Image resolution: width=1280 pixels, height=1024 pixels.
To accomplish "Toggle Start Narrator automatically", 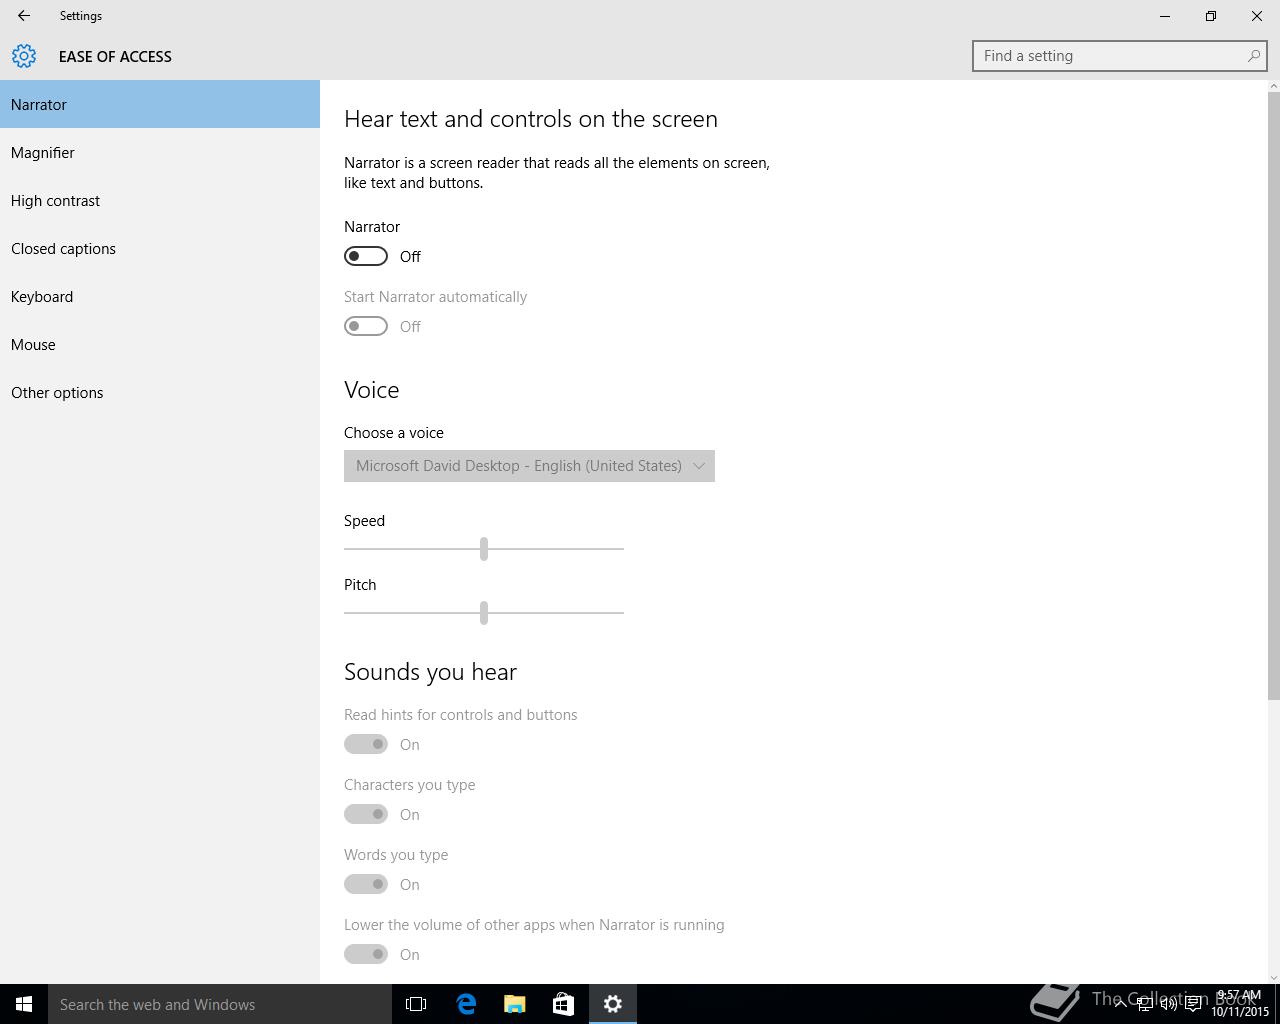I will (x=366, y=326).
